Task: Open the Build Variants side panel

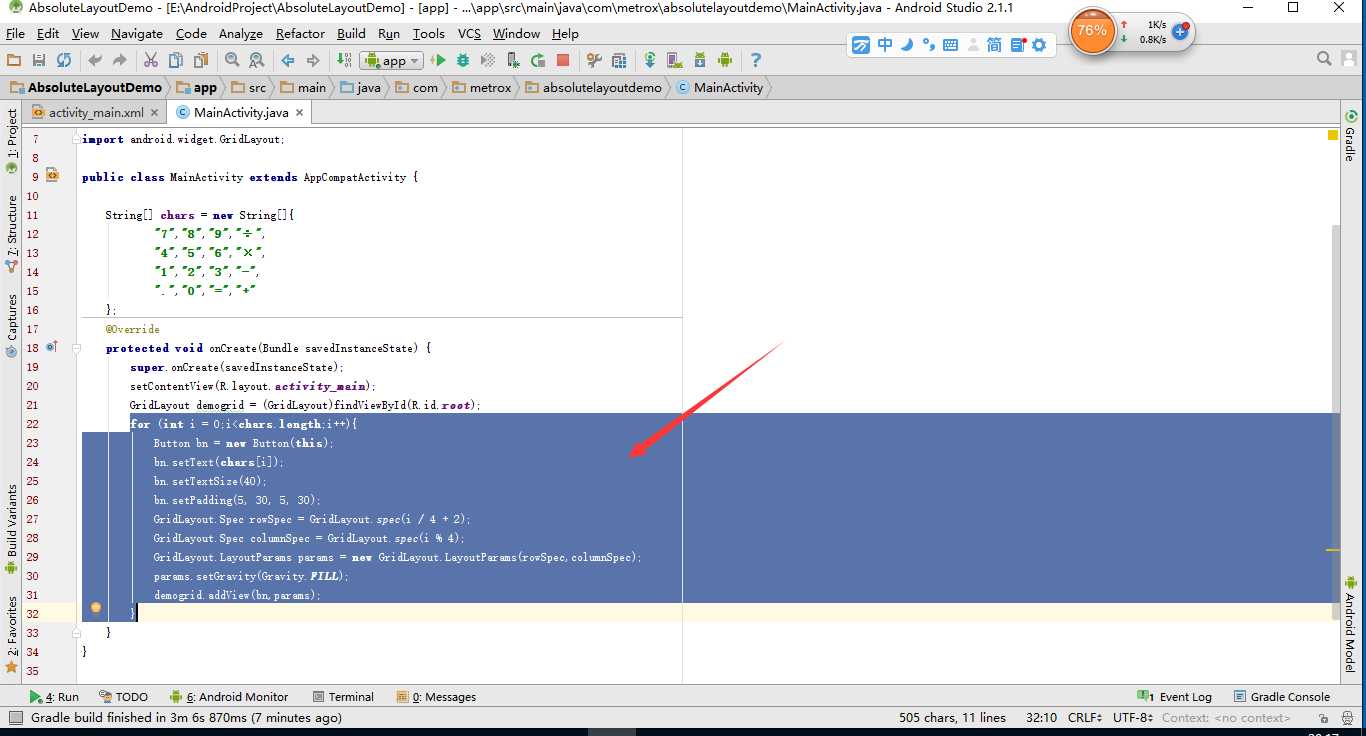Action: tap(12, 528)
